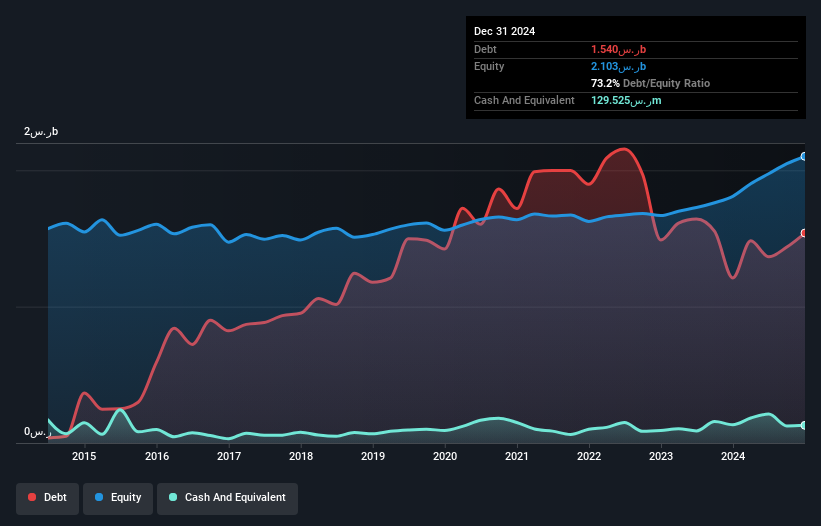Select the 2015 x-axis label

(x=84, y=456)
